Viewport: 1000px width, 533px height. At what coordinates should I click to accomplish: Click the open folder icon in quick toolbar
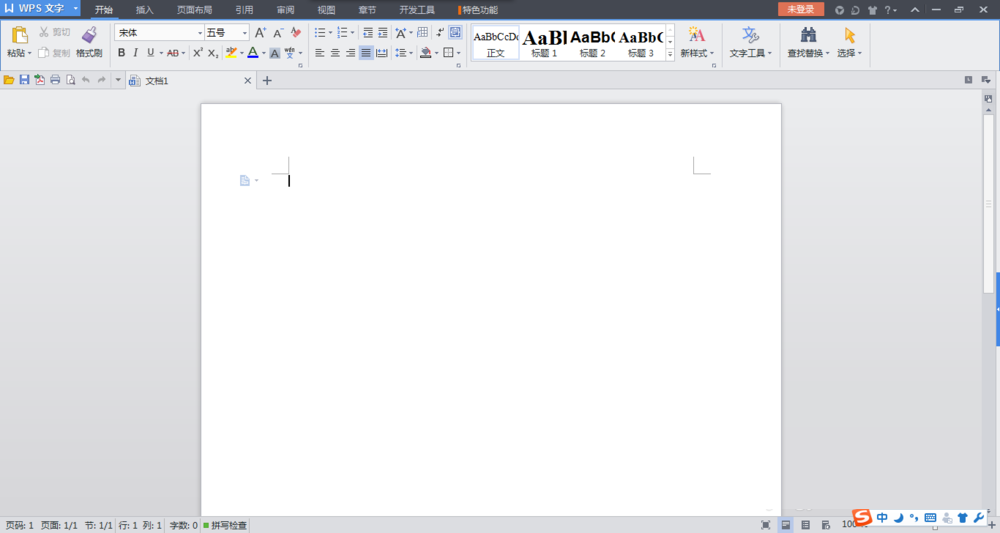(9, 80)
